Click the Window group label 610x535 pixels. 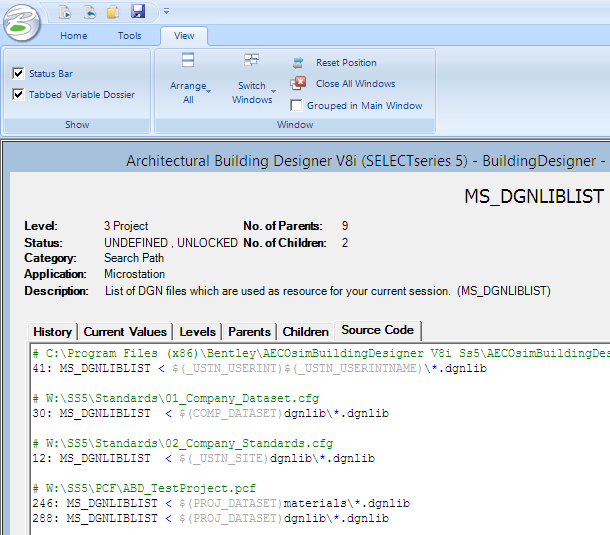point(295,125)
